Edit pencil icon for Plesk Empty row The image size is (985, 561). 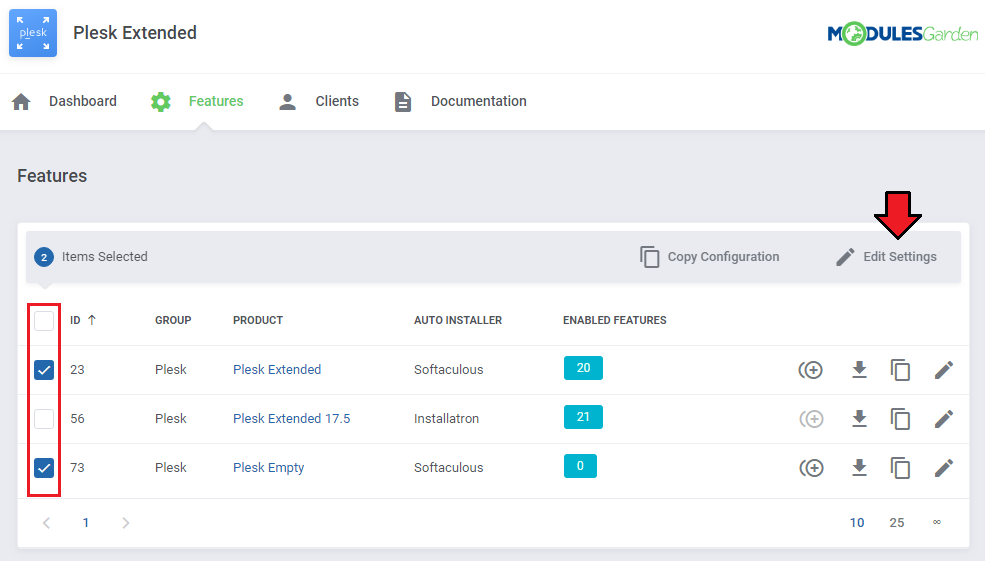pos(944,468)
